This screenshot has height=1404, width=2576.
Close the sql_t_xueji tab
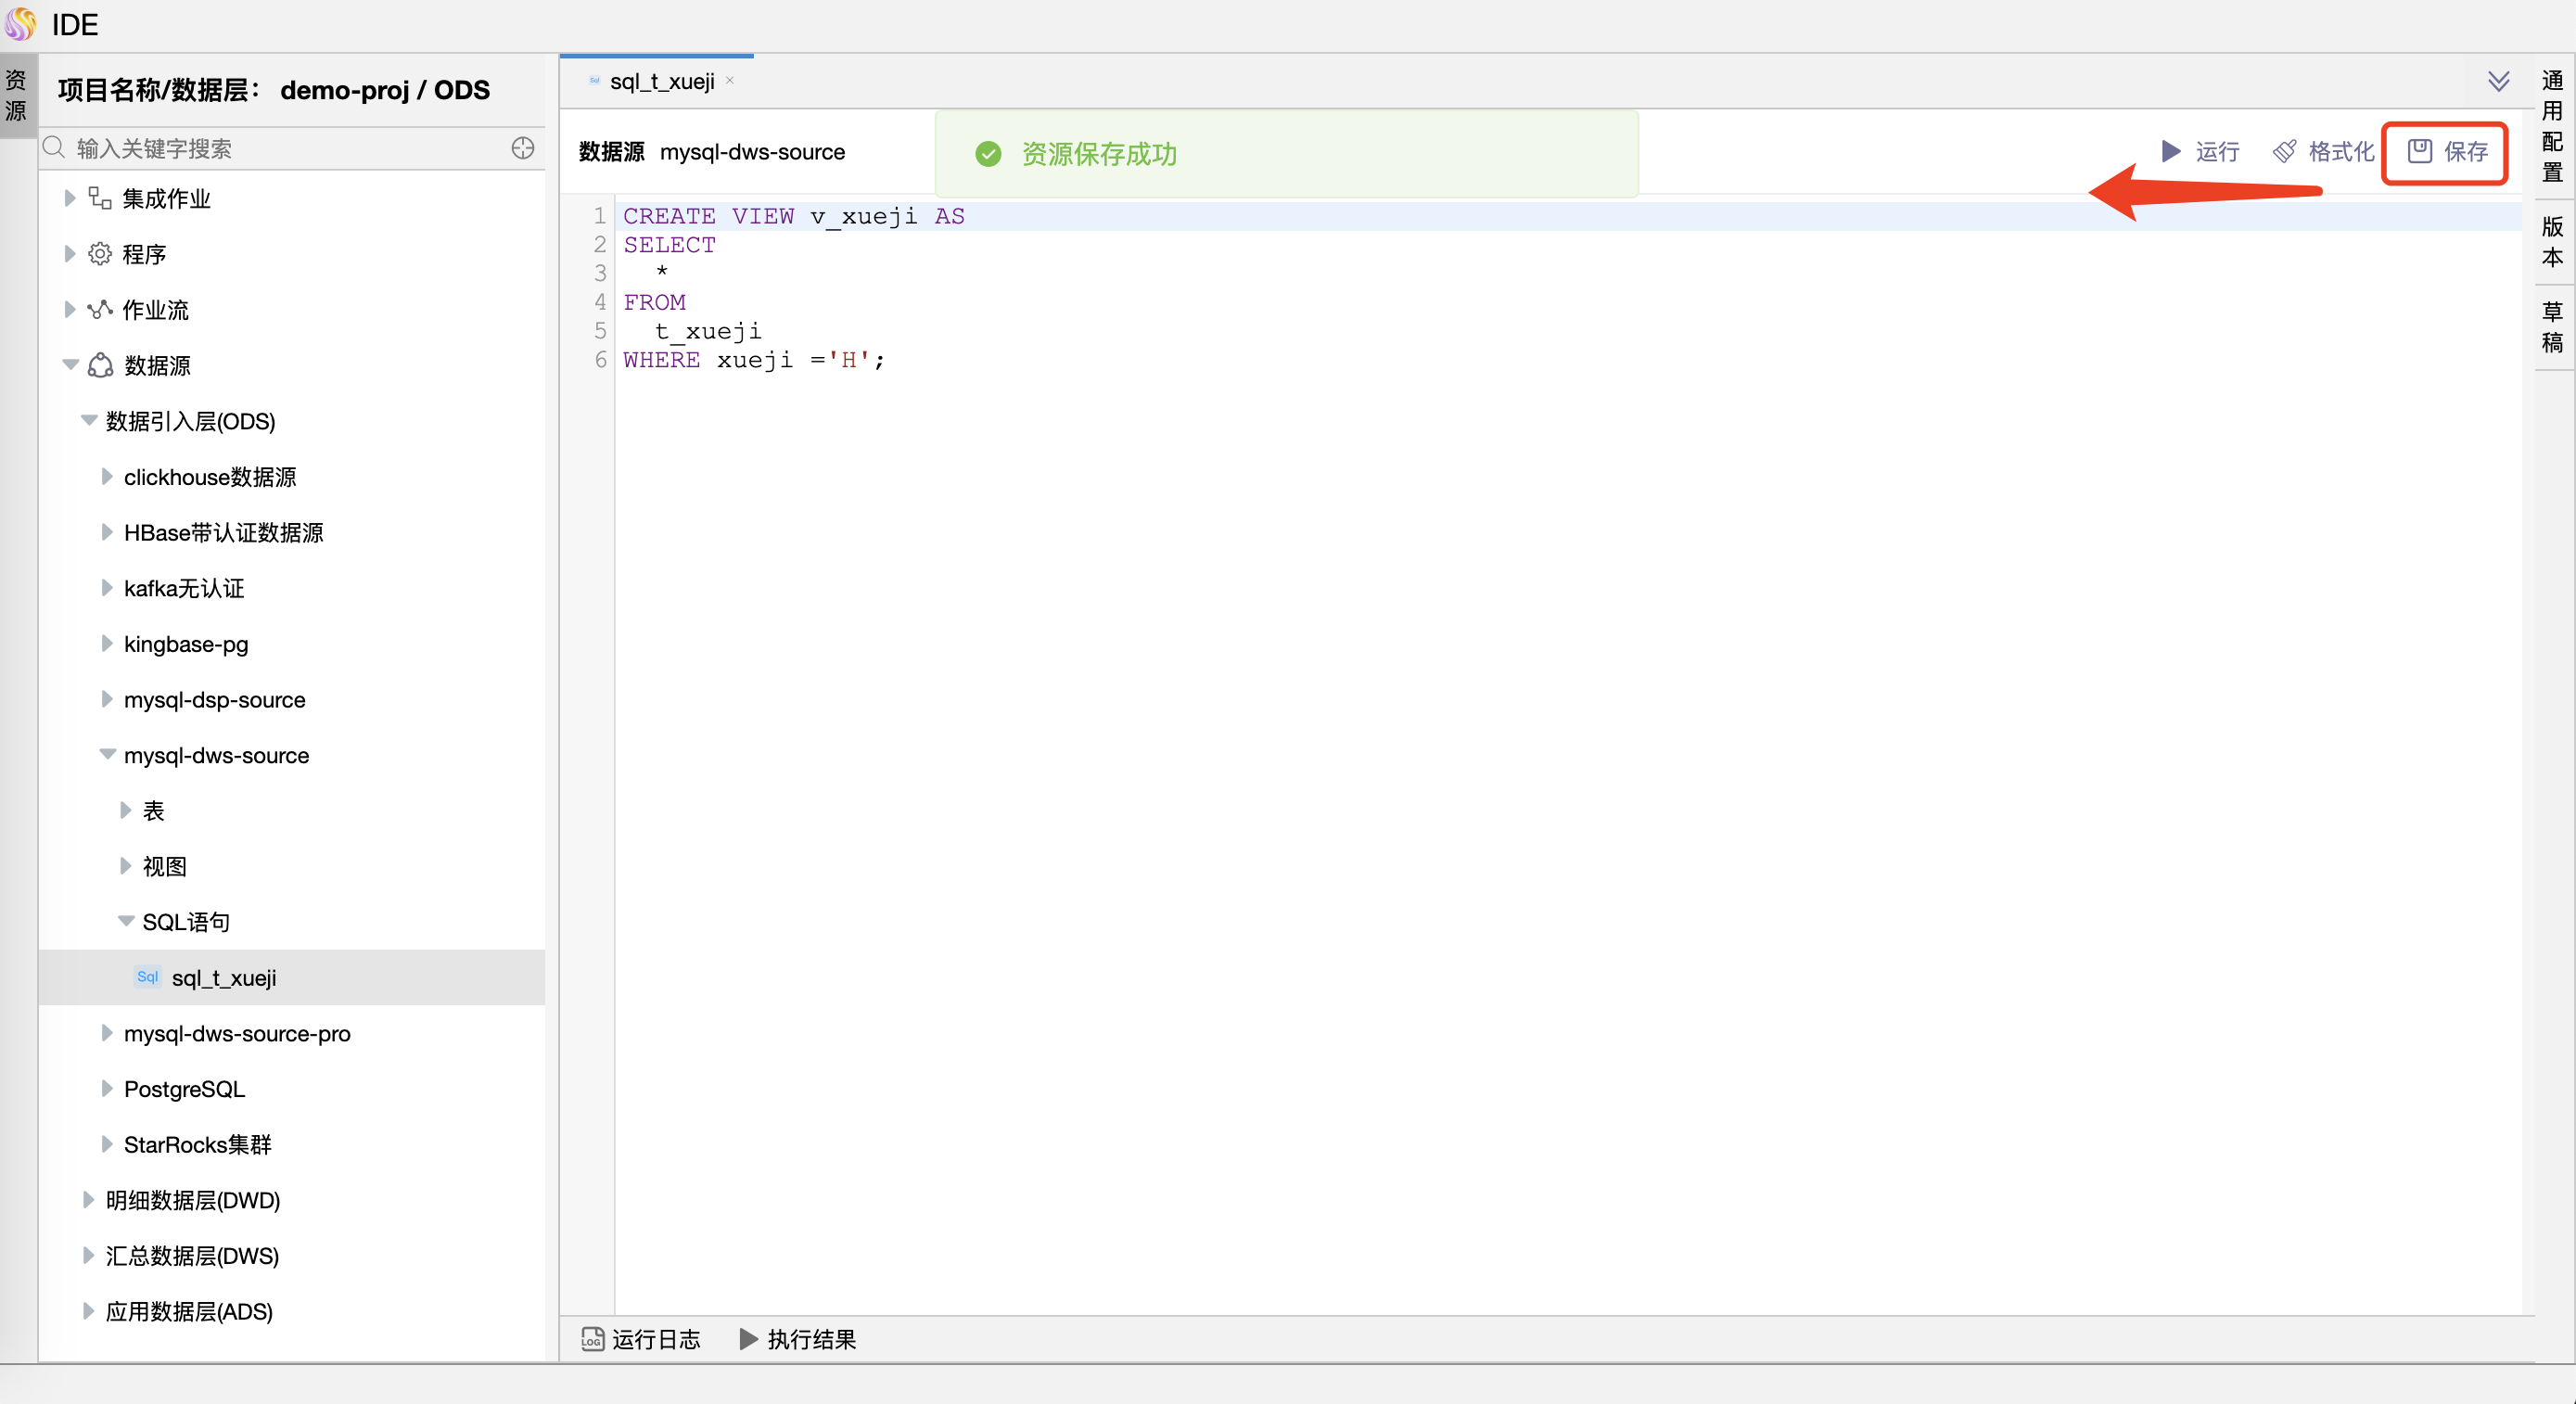pyautogui.click(x=731, y=80)
